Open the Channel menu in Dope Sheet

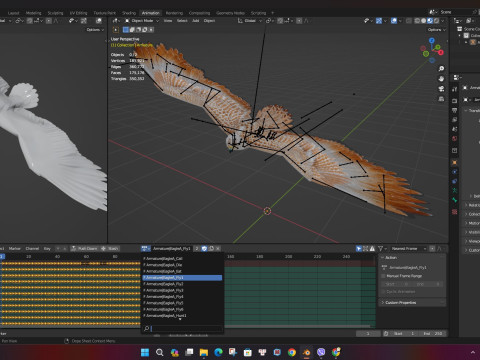(x=32, y=249)
